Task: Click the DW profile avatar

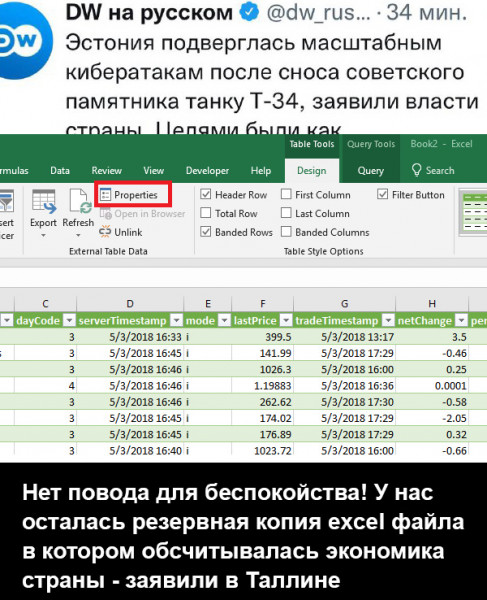Action: tap(24, 41)
